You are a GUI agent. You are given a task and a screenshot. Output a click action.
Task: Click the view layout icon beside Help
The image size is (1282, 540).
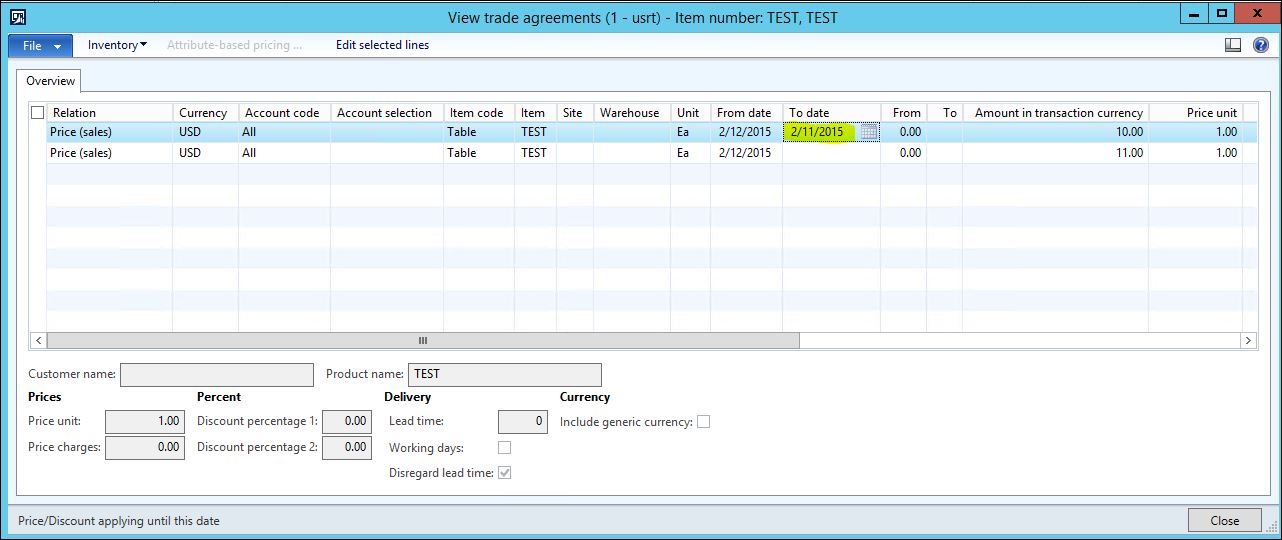point(1233,45)
